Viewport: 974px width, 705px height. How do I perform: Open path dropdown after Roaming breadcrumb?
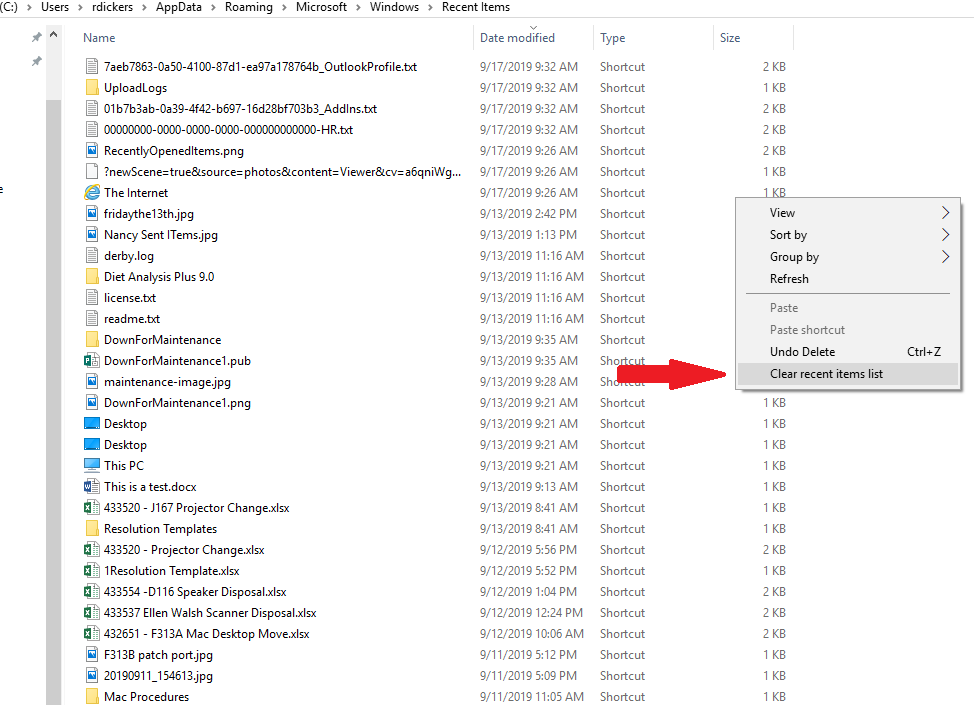tap(284, 7)
